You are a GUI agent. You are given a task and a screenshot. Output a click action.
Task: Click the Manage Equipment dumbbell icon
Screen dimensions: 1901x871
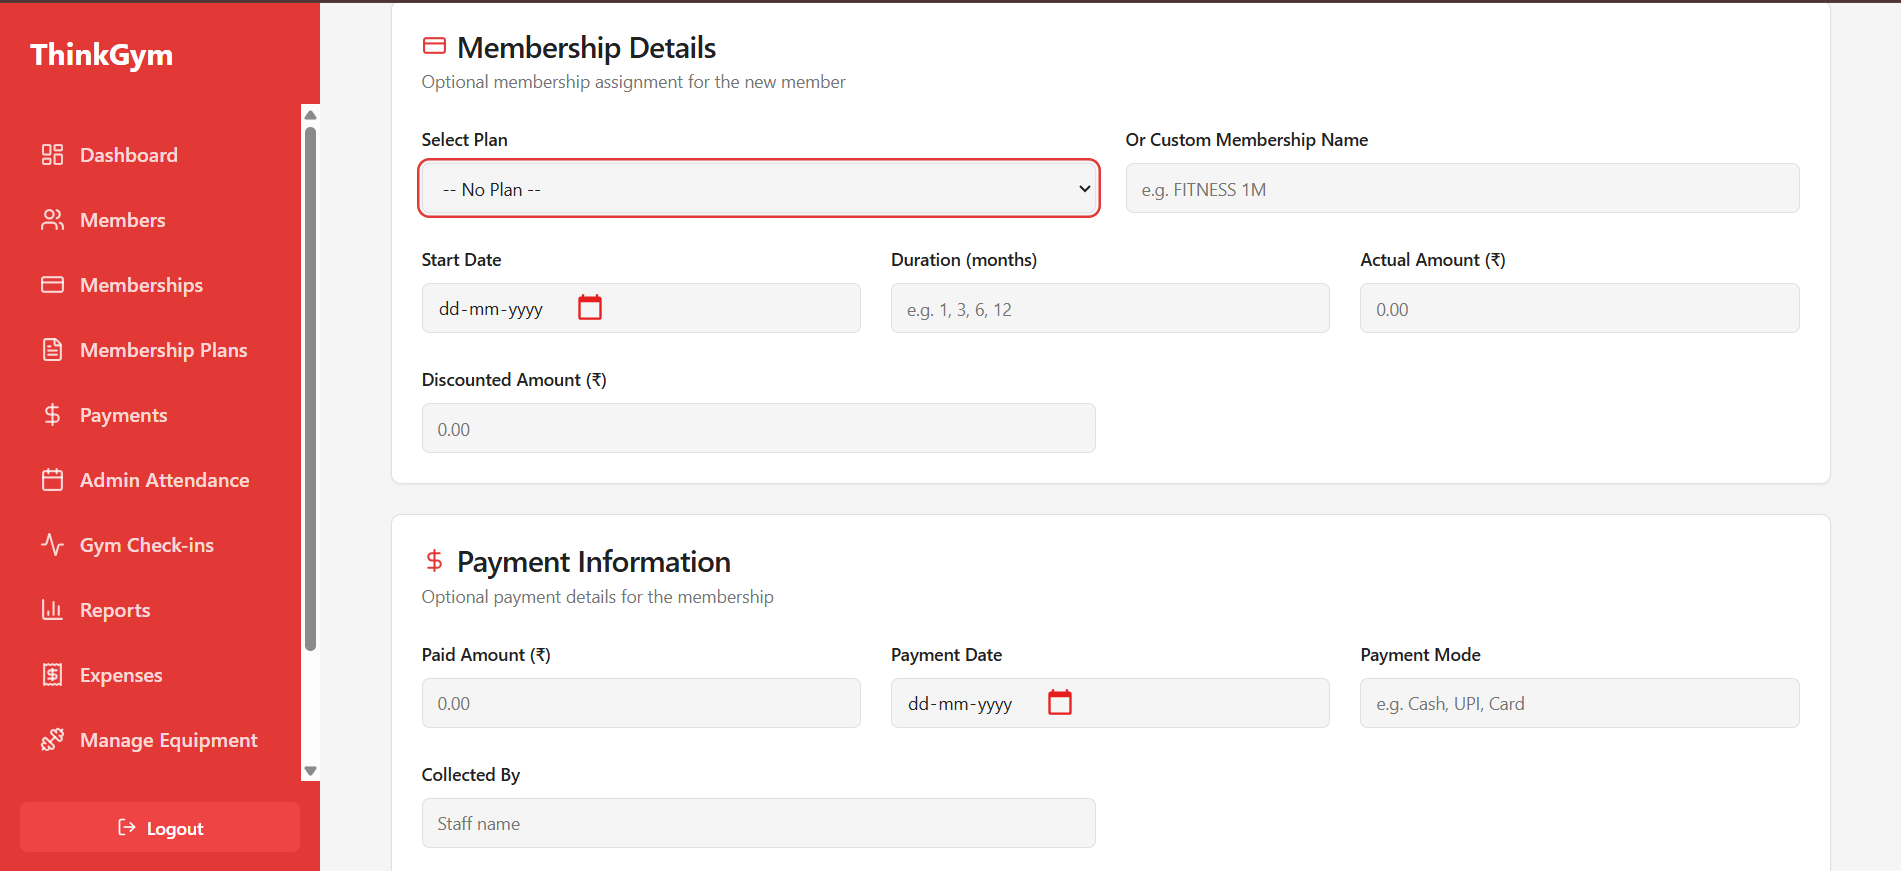[x=52, y=740]
